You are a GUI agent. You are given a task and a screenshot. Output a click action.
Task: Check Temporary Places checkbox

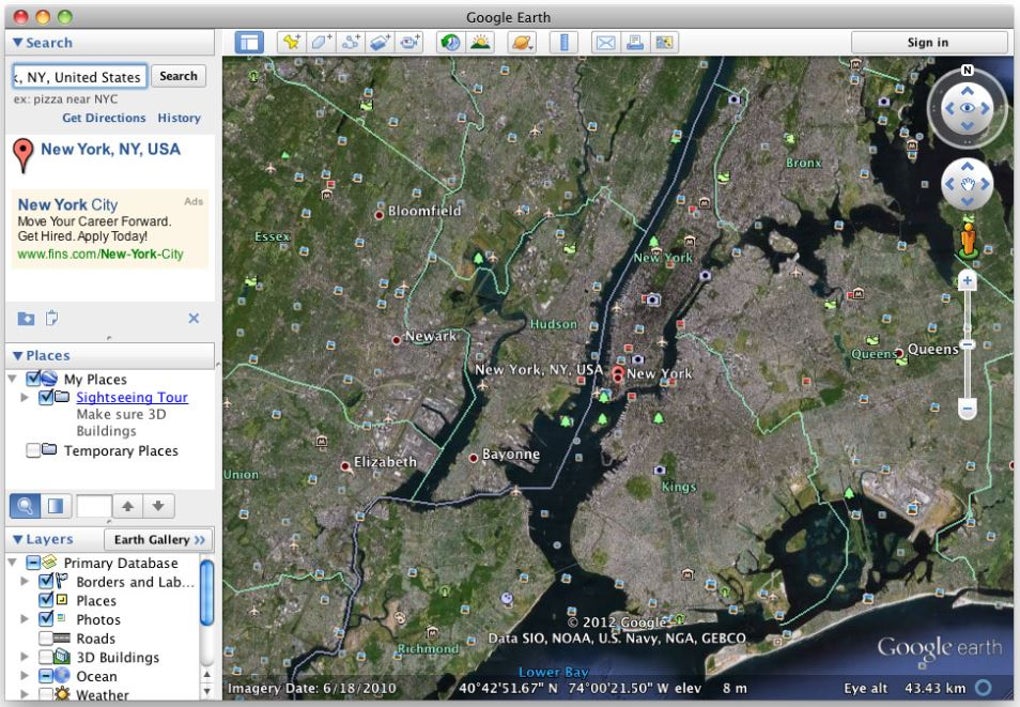(x=33, y=450)
